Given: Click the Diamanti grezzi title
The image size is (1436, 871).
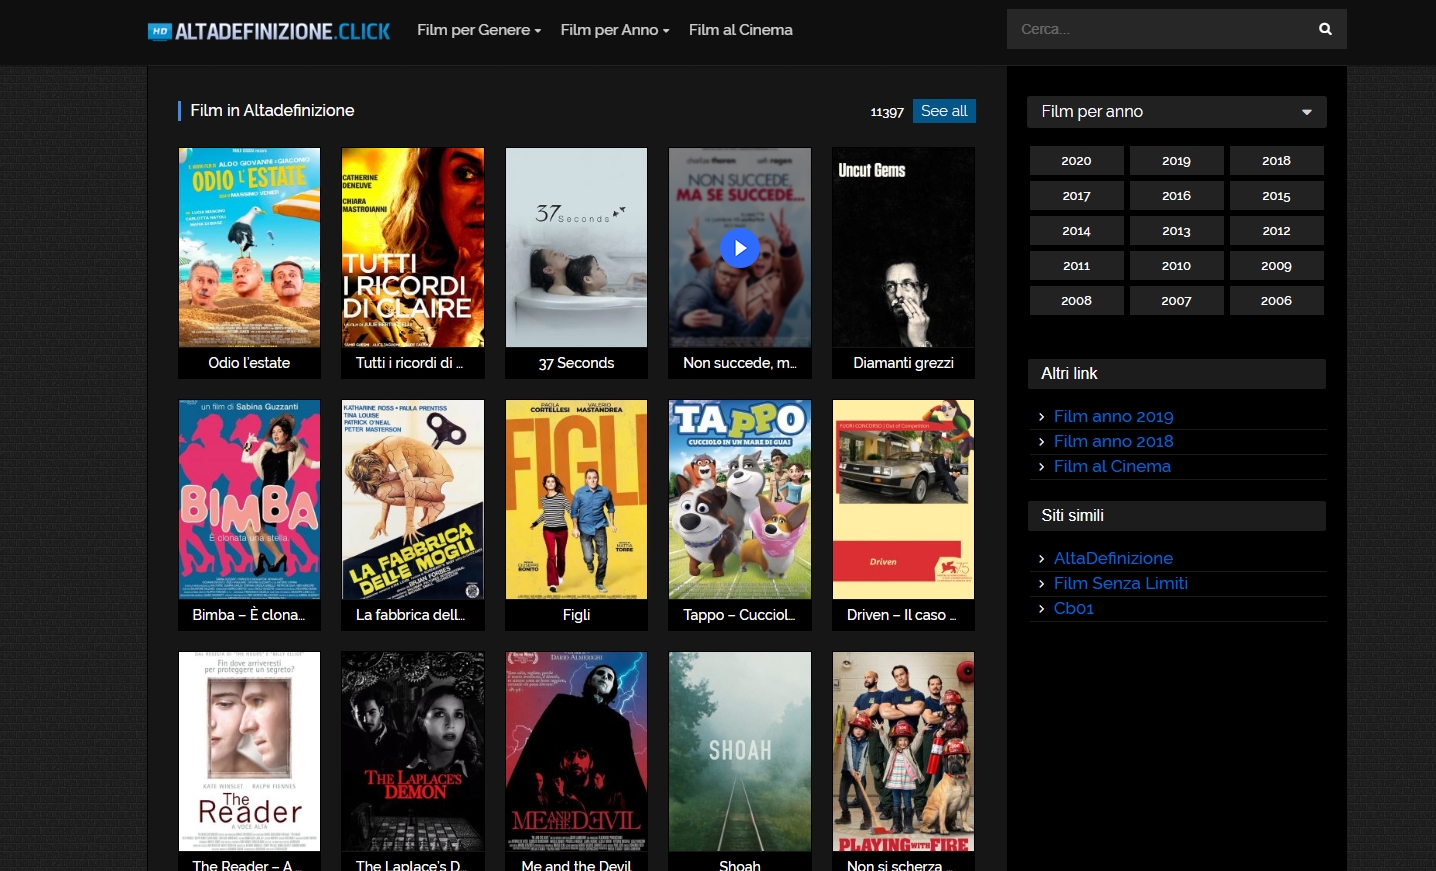Looking at the screenshot, I should click(903, 363).
